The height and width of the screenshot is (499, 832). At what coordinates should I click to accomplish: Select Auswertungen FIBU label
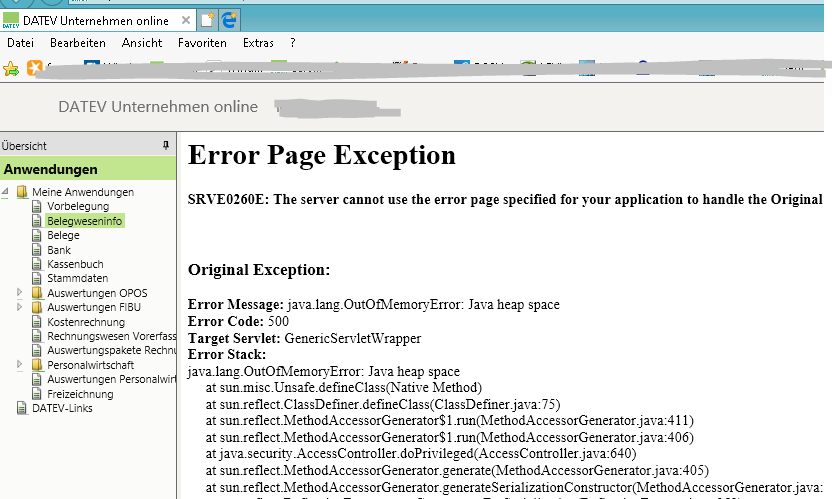pos(94,307)
